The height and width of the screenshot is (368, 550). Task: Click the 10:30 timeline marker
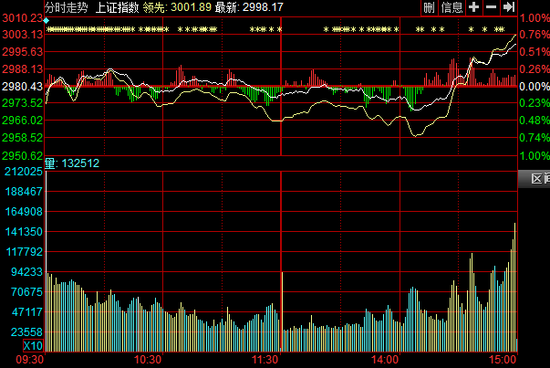pos(148,360)
